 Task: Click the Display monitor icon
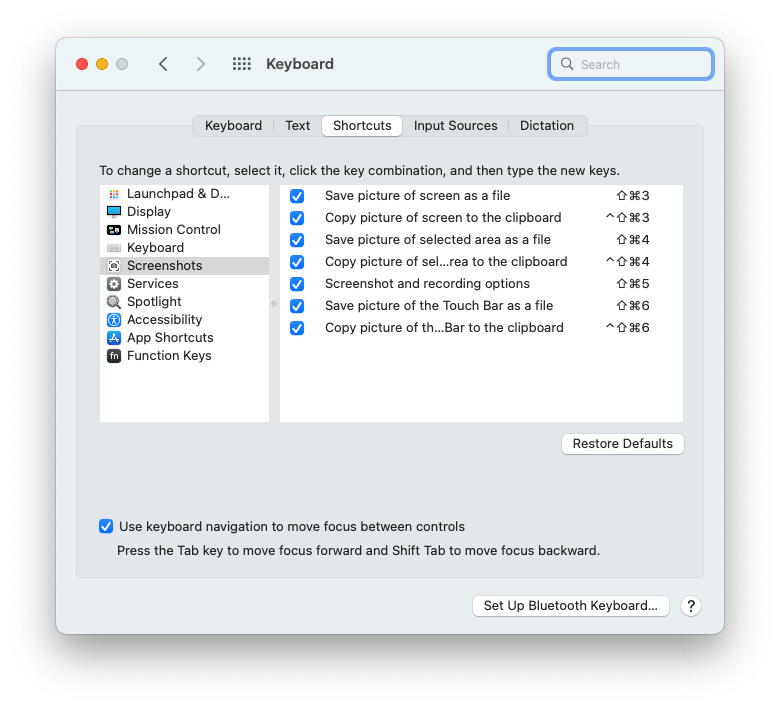(114, 212)
